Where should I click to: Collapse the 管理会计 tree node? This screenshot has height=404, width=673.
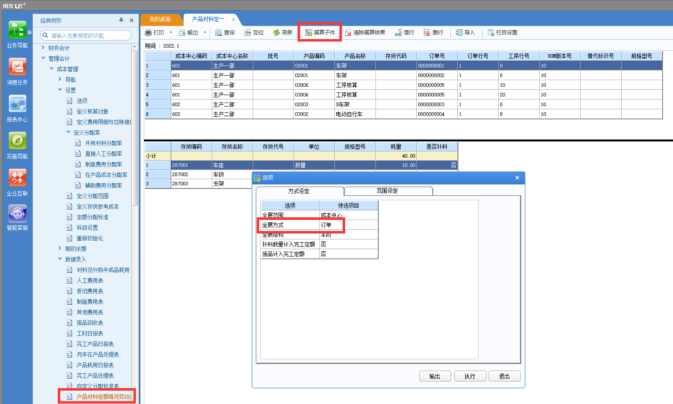[x=43, y=58]
